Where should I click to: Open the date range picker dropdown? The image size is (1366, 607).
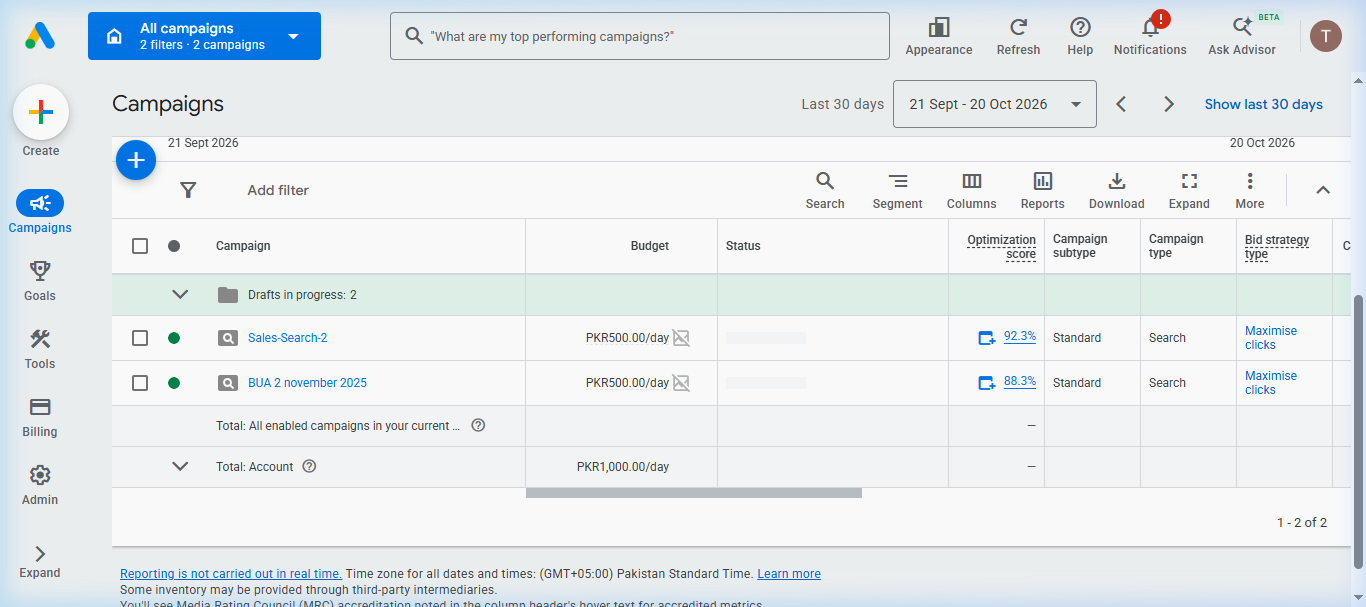pos(994,104)
